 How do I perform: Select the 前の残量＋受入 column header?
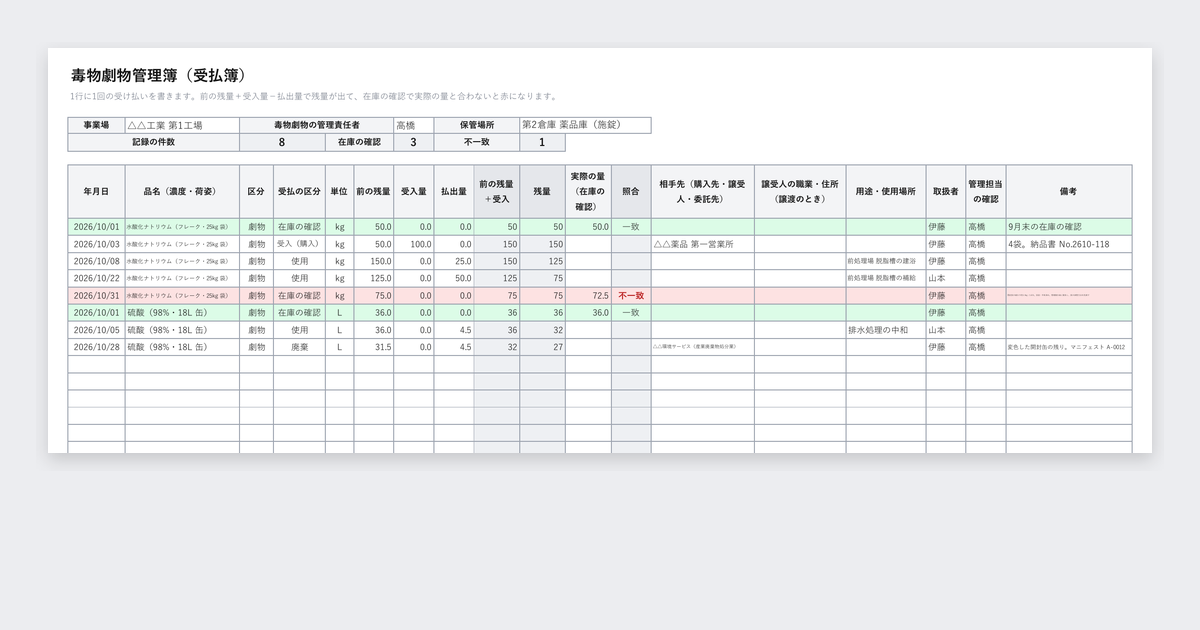click(x=497, y=191)
